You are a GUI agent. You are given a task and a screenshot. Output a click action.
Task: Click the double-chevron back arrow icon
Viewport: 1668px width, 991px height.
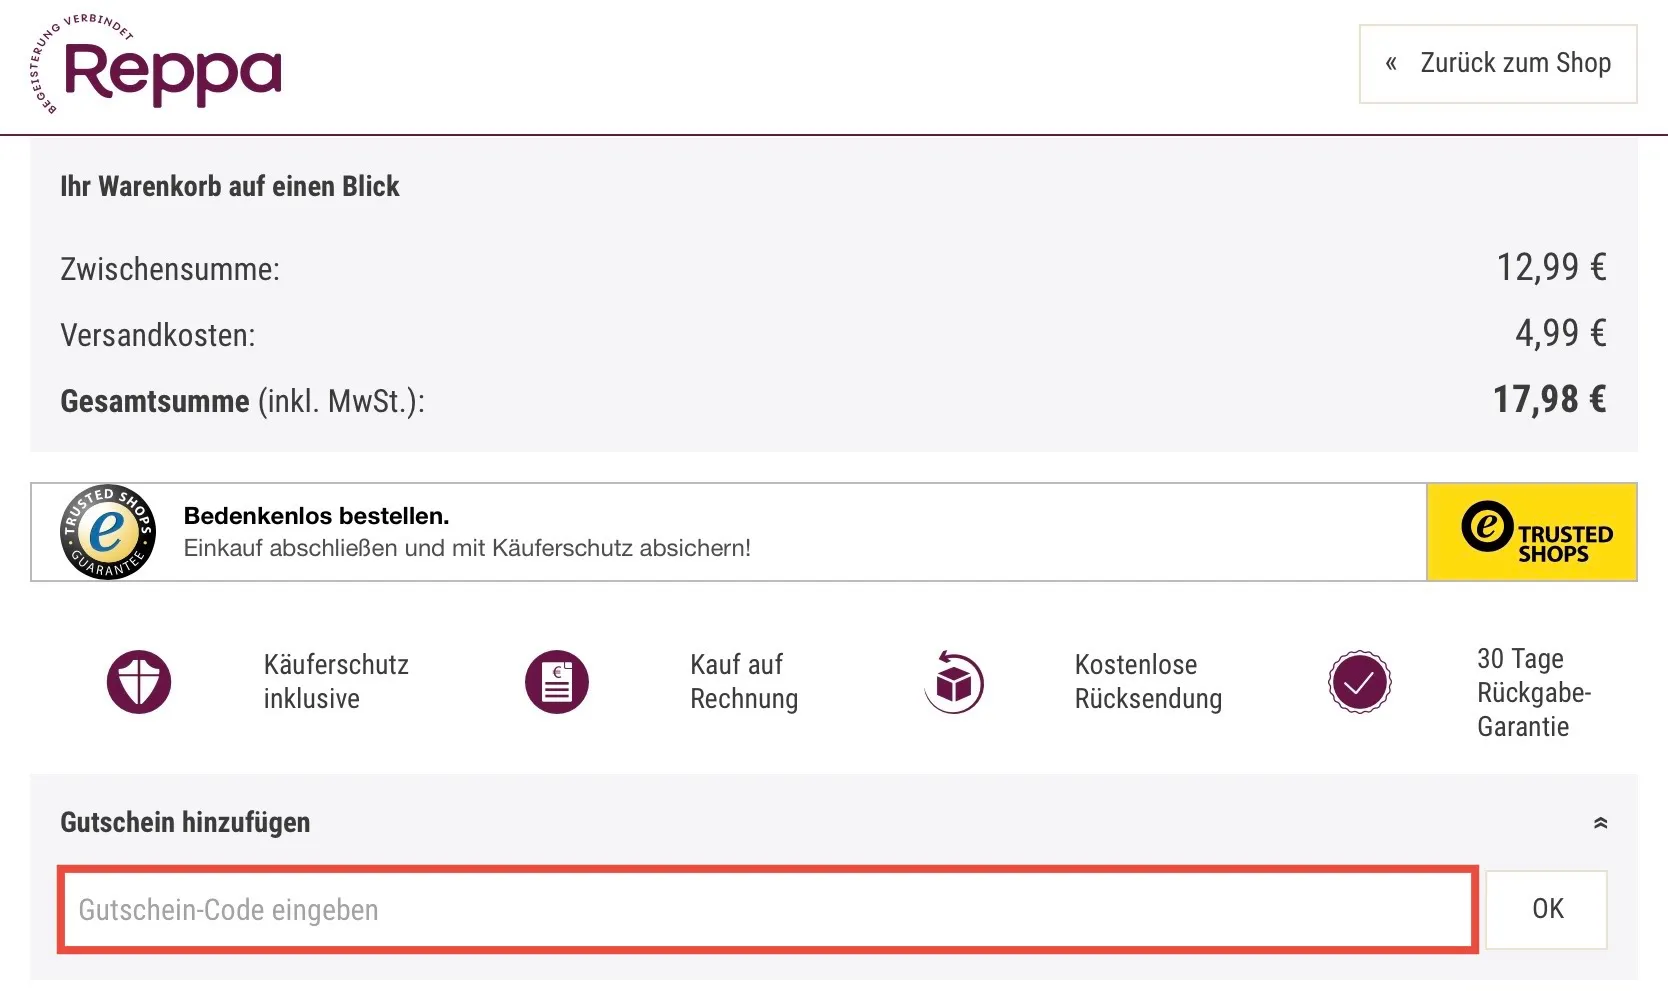(x=1391, y=63)
